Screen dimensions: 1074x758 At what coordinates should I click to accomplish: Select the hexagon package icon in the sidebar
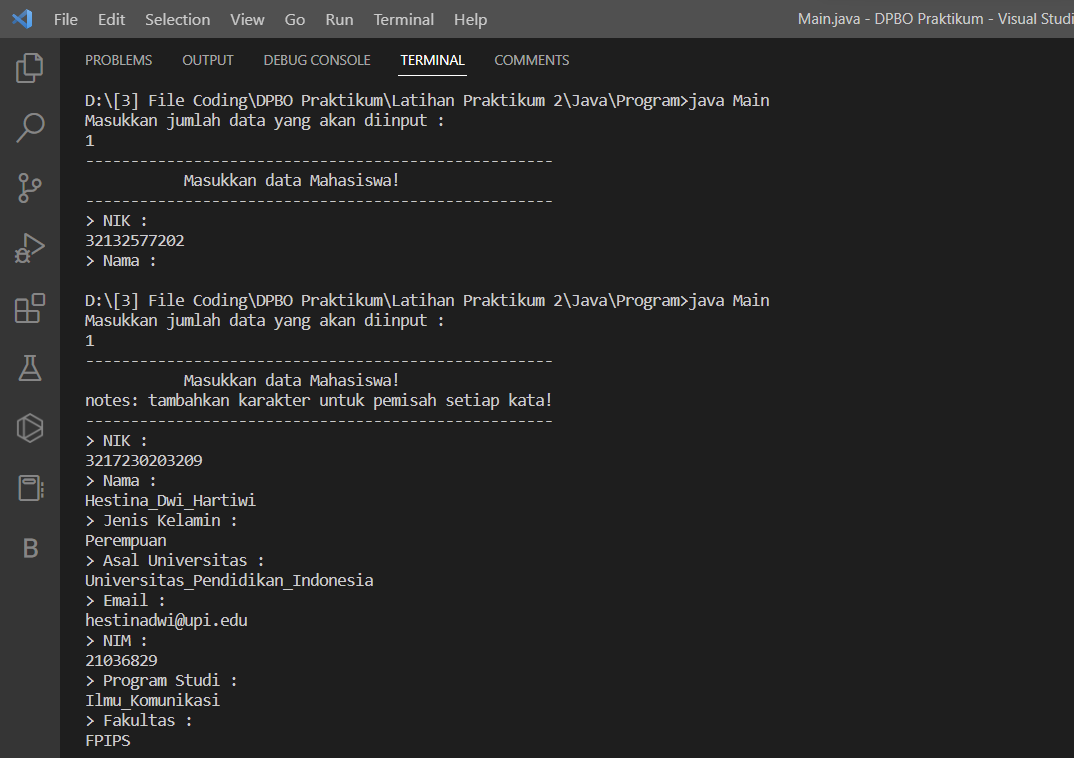pos(29,428)
